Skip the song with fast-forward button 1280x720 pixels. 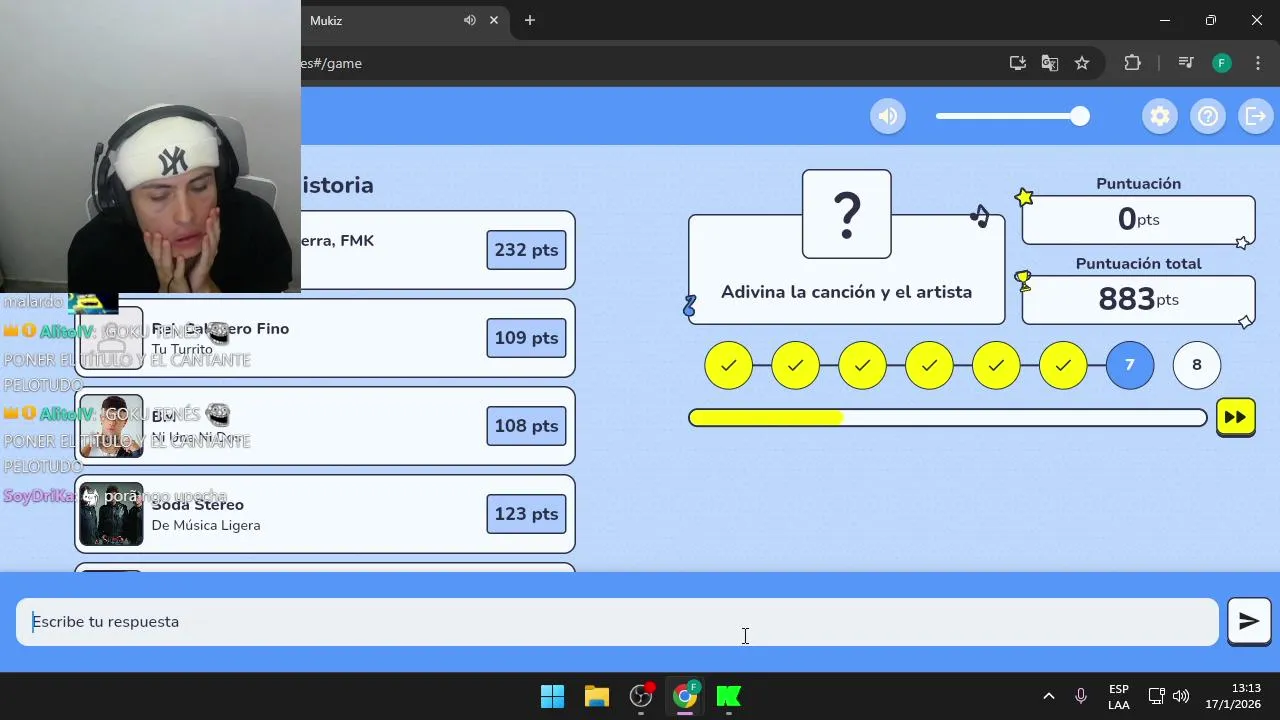(x=1236, y=417)
